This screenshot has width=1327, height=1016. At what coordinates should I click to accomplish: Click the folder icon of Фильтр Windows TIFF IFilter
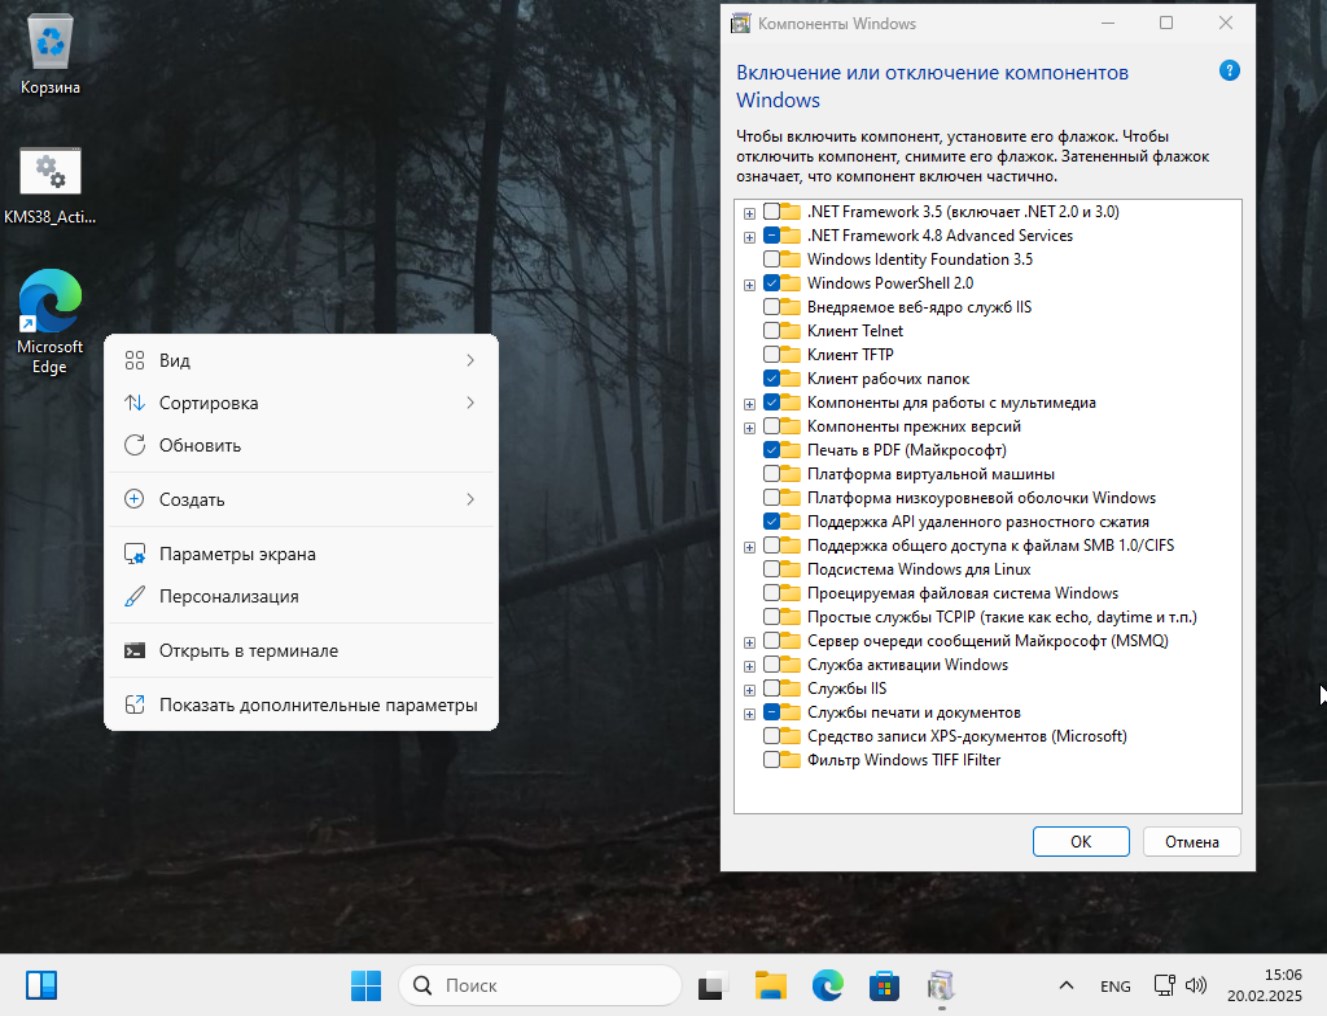[791, 760]
